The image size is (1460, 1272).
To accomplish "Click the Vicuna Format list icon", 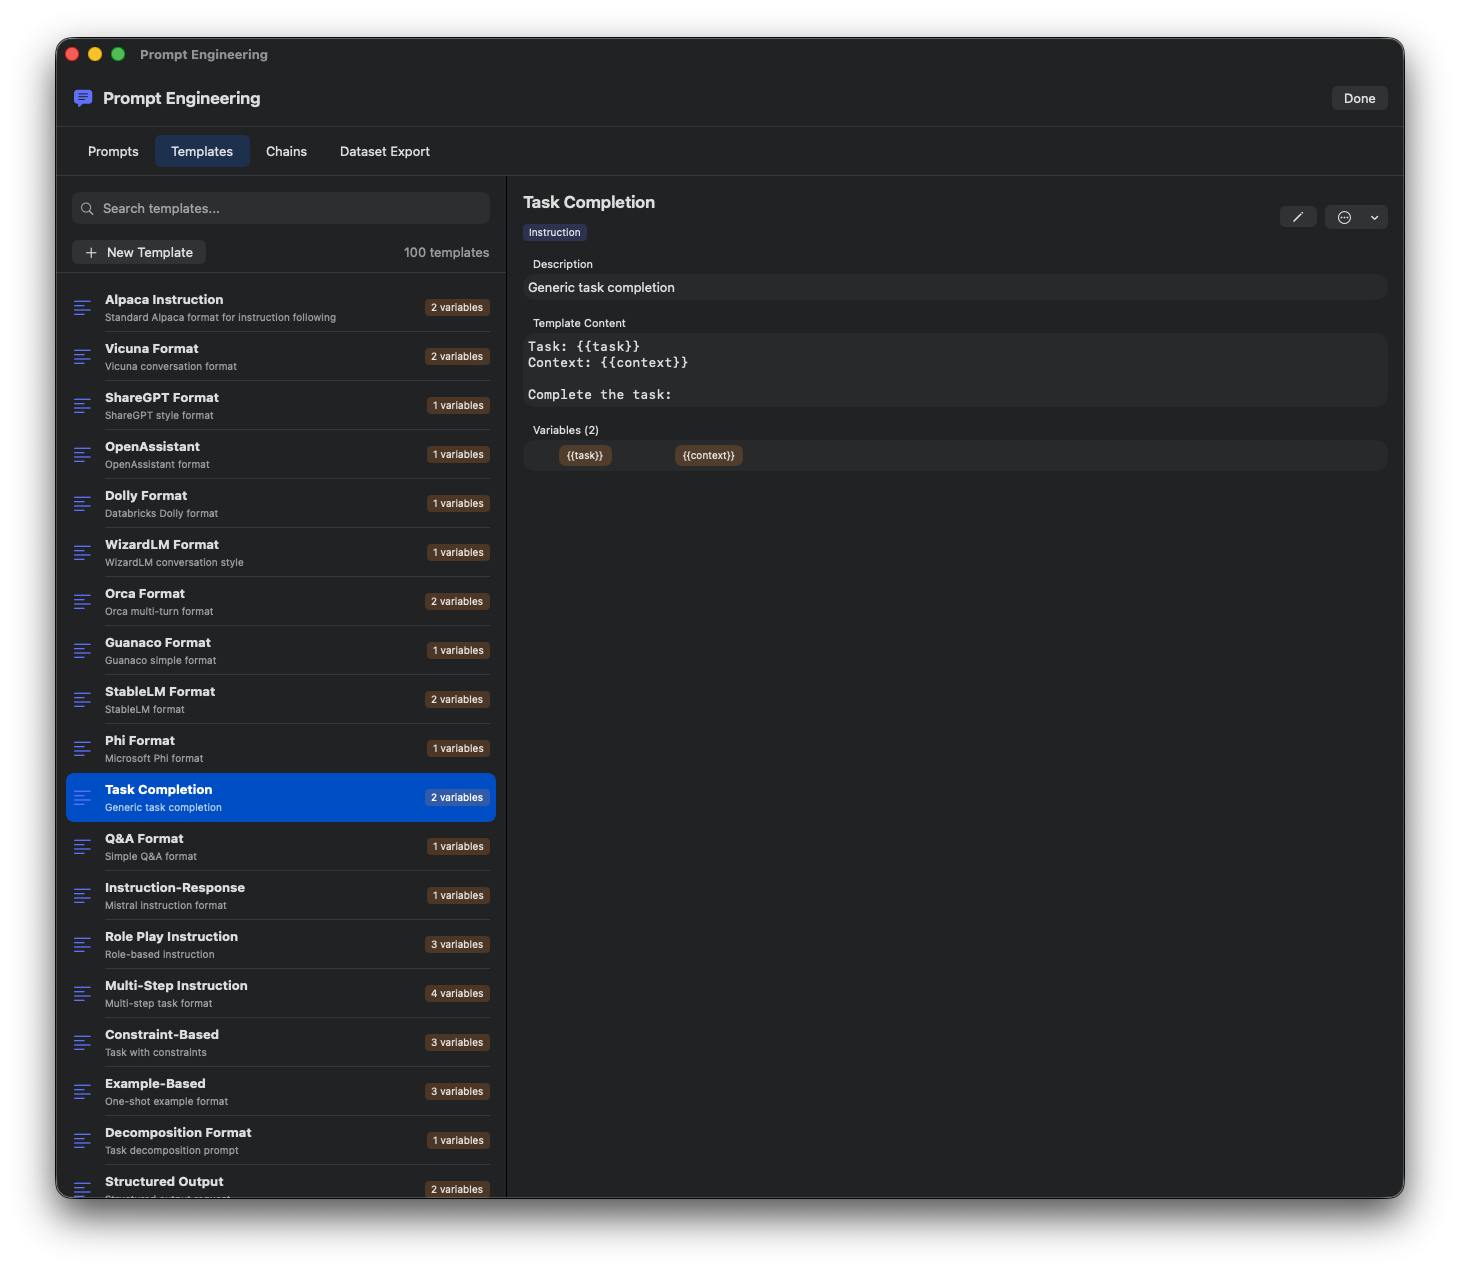I will click(x=82, y=357).
